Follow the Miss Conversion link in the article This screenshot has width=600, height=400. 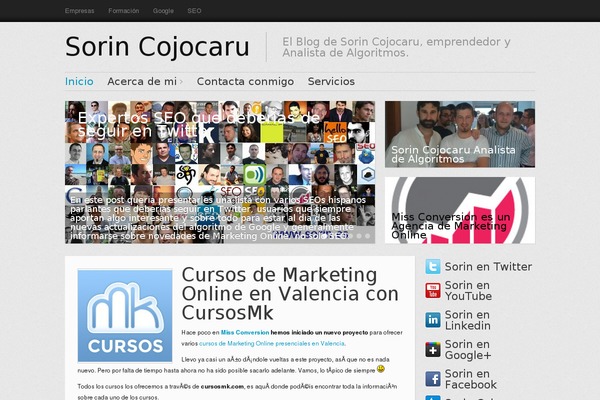pos(245,333)
